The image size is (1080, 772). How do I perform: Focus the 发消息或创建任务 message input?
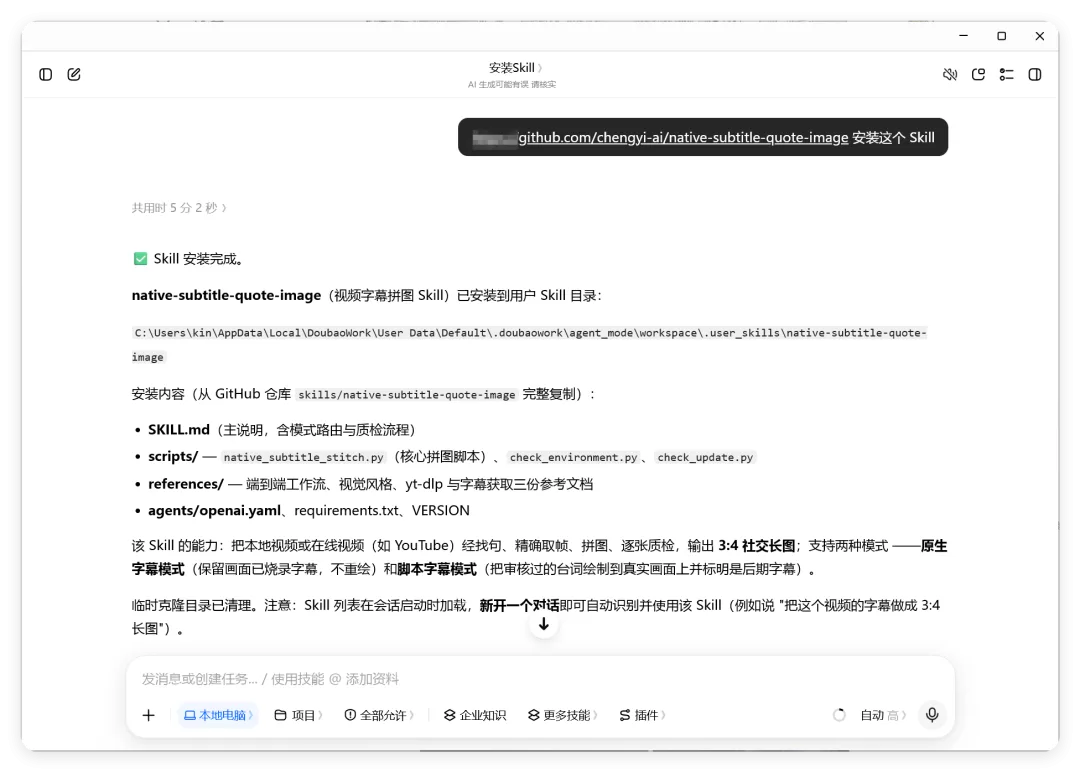point(540,679)
